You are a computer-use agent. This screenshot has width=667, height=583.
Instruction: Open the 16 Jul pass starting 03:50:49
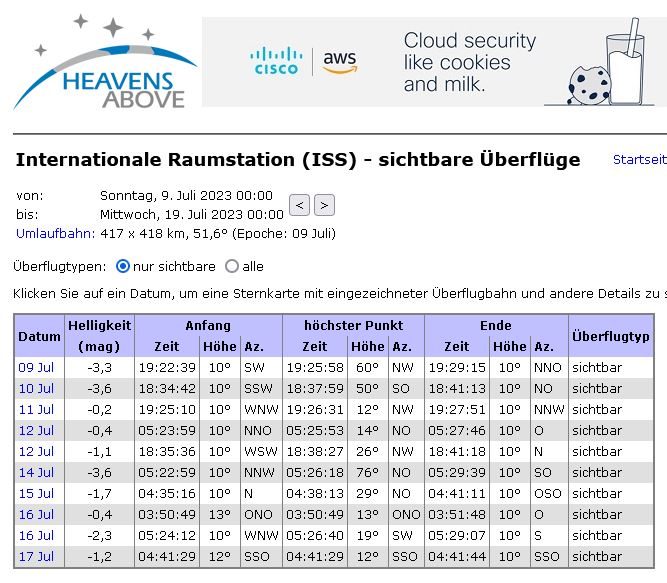point(36,515)
